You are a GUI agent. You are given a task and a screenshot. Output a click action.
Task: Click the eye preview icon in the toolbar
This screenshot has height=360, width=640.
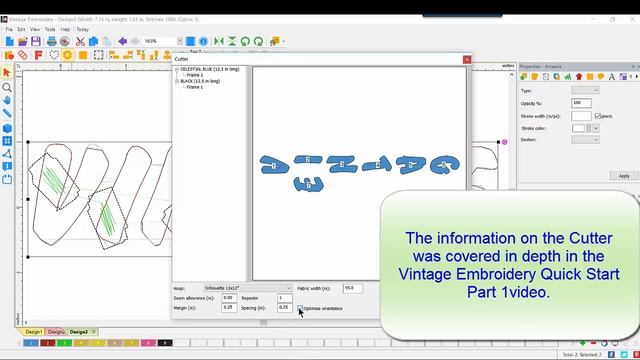[x=64, y=41]
